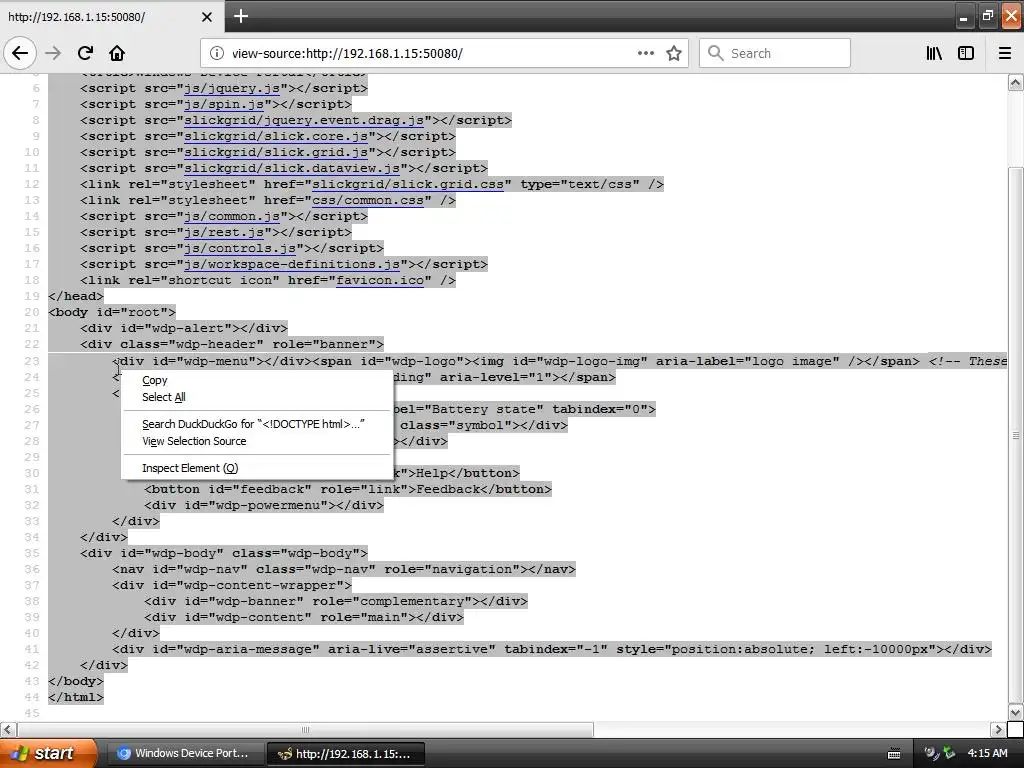
Task: Open the browser home page
Action: coord(117,53)
